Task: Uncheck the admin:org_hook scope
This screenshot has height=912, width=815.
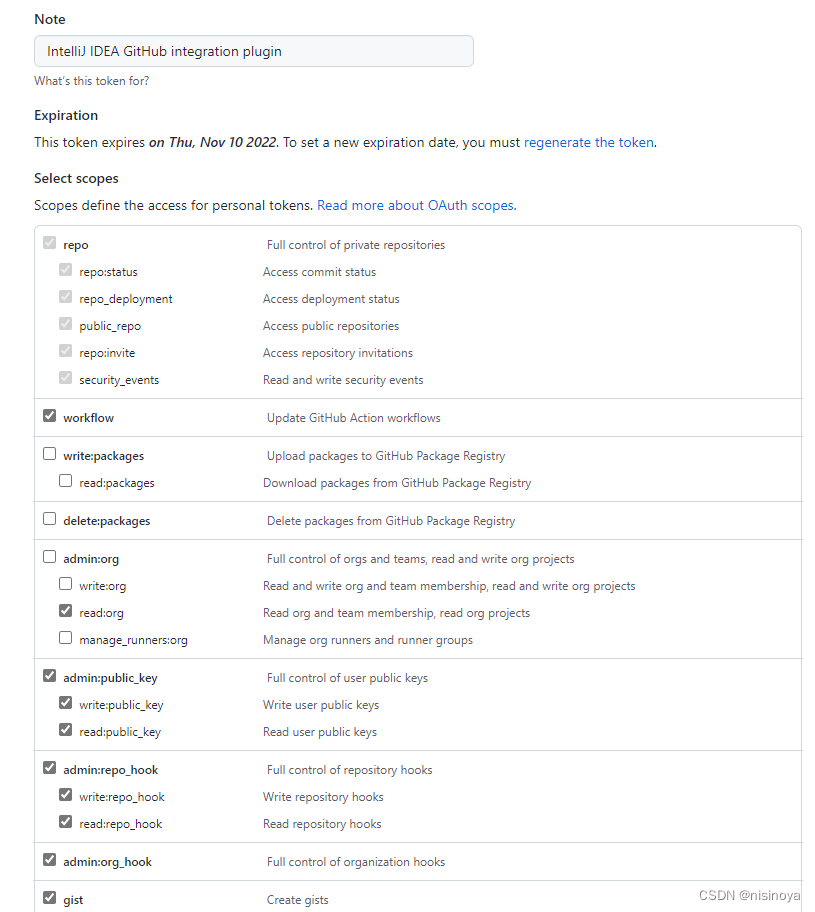Action: point(49,860)
